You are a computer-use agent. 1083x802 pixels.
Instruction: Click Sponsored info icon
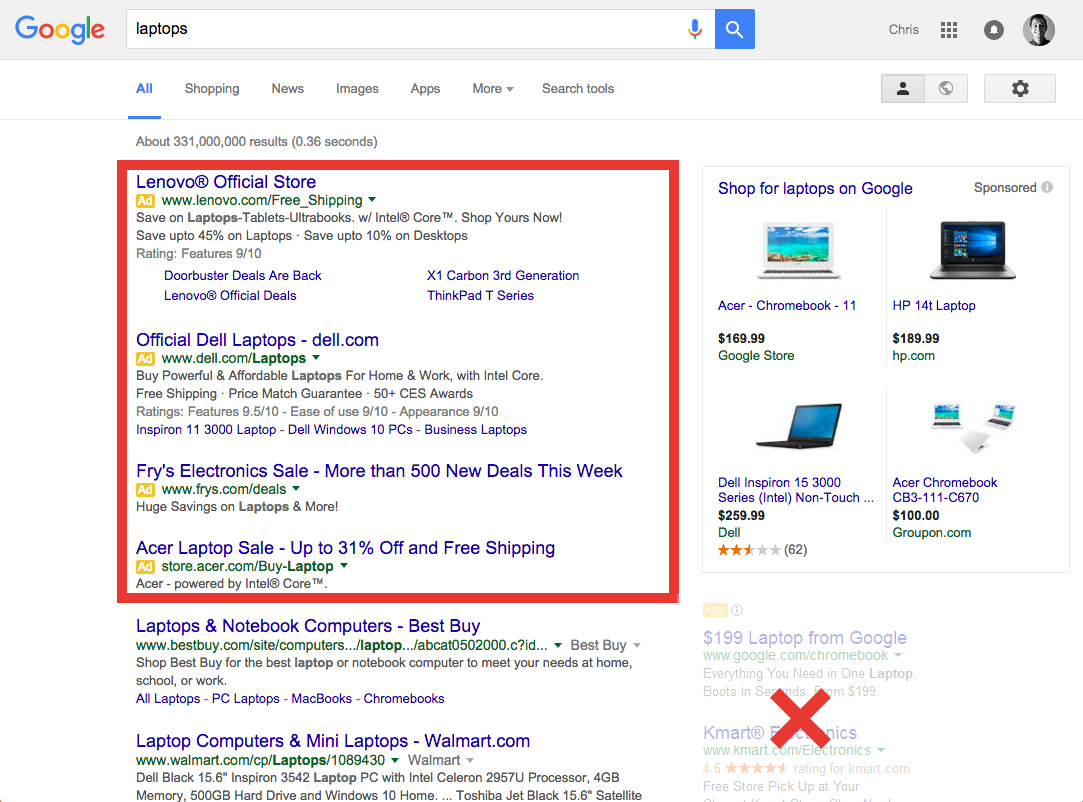[1047, 187]
